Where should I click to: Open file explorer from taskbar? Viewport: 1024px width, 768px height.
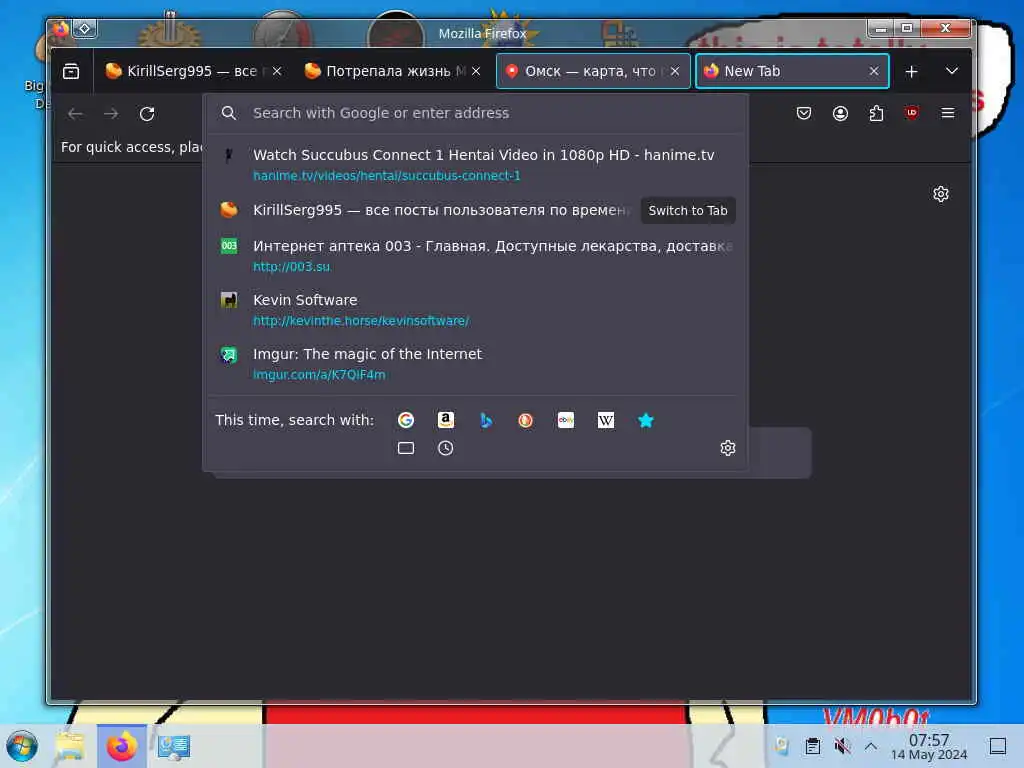tap(70, 746)
